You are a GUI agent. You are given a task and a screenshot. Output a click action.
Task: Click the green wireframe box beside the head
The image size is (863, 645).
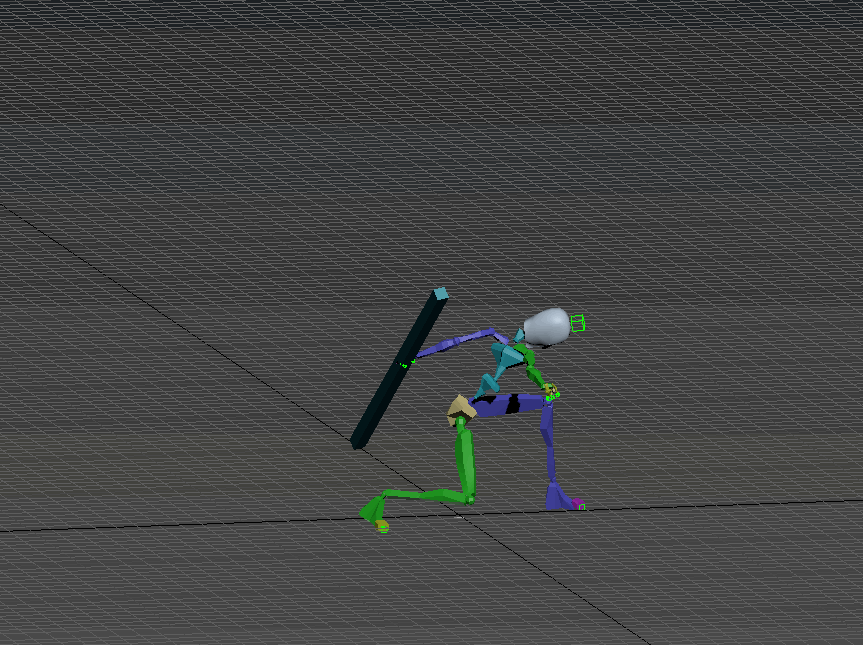(577, 323)
